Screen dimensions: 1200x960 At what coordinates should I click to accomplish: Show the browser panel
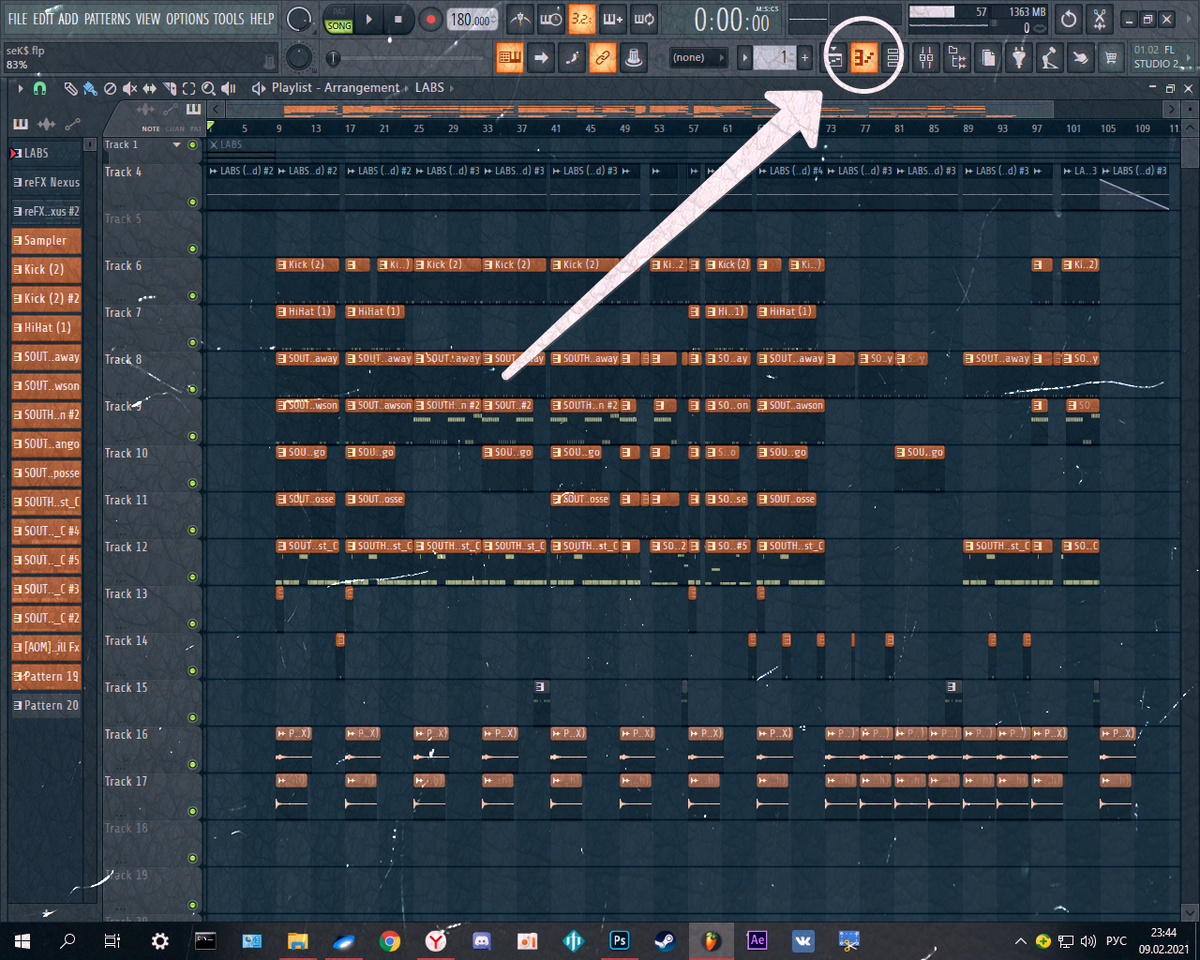pyautogui.click(x=957, y=59)
